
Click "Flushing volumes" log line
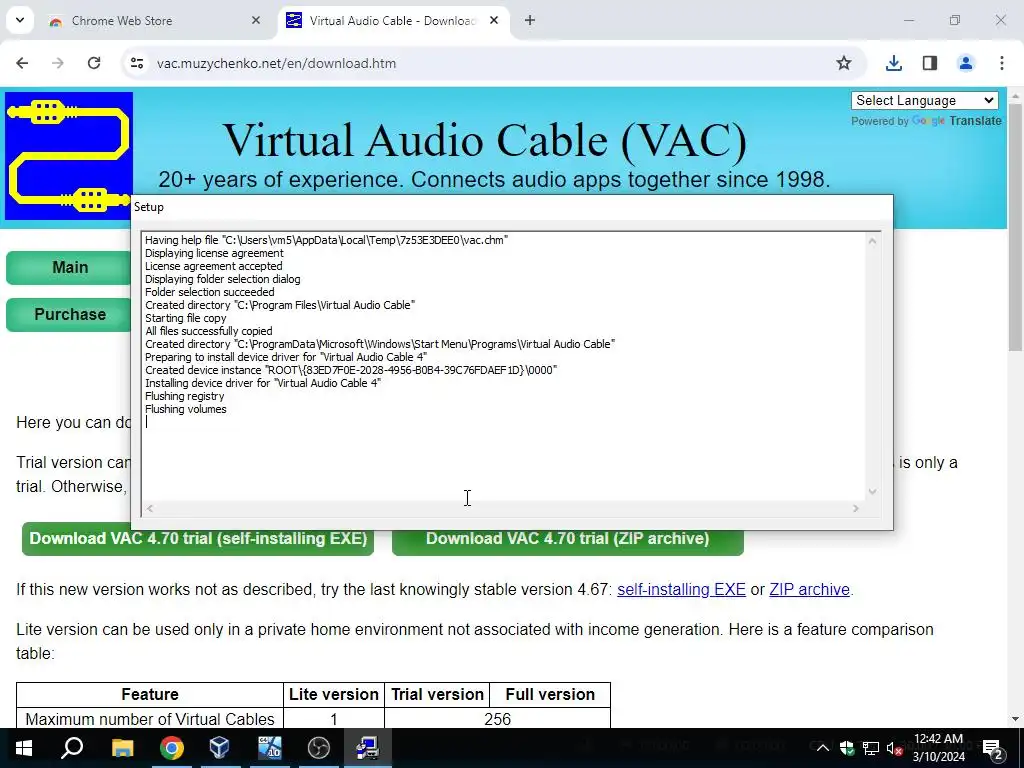click(x=185, y=409)
